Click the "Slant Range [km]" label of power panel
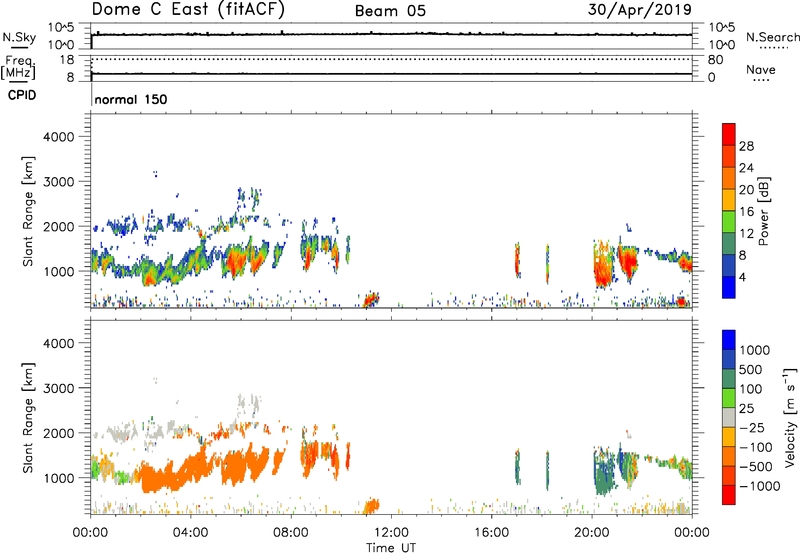Viewport: 800px width, 554px height. (x=28, y=211)
